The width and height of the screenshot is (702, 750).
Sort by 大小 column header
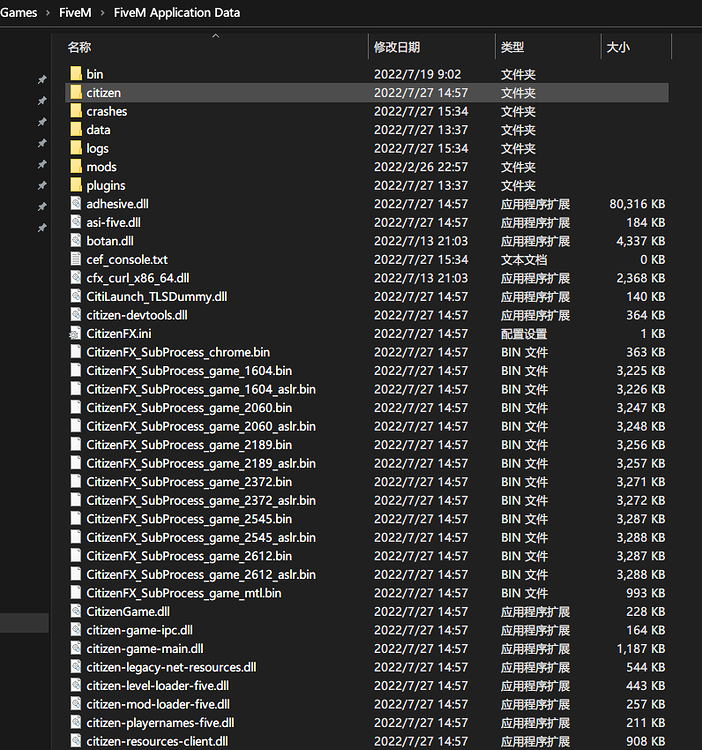pyautogui.click(x=617, y=47)
